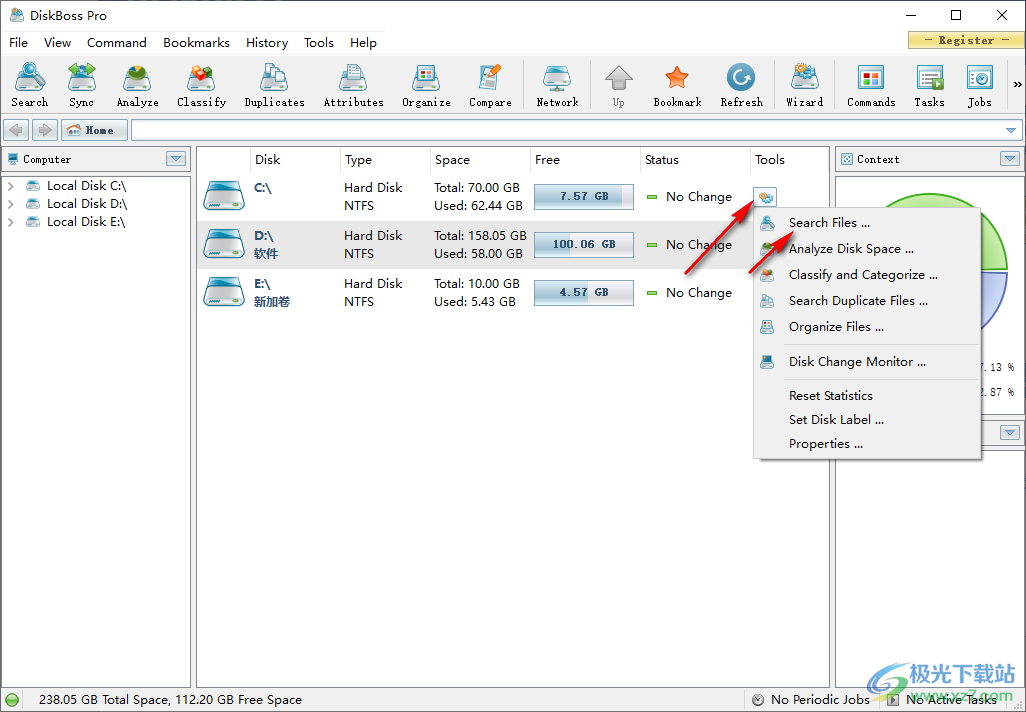Open dropdown of lower right panel
The height and width of the screenshot is (712, 1026).
coord(1010,433)
